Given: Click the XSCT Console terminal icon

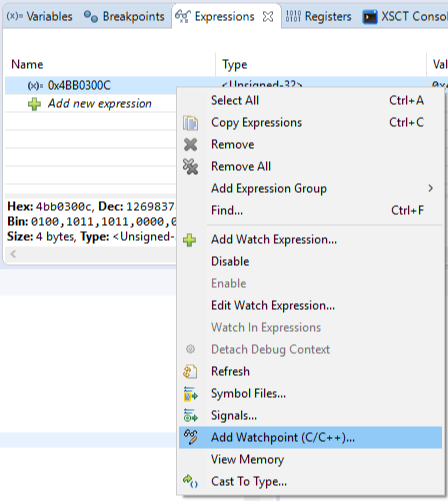Looking at the screenshot, I should pyautogui.click(x=370, y=17).
